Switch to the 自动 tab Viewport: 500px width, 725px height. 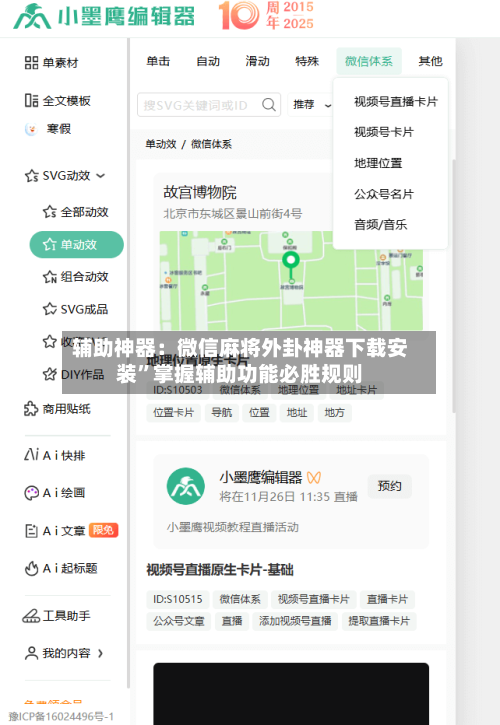pyautogui.click(x=208, y=61)
